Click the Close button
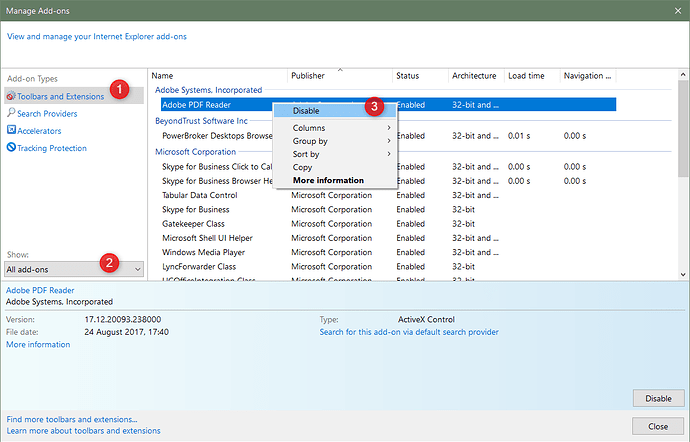 (x=657, y=426)
